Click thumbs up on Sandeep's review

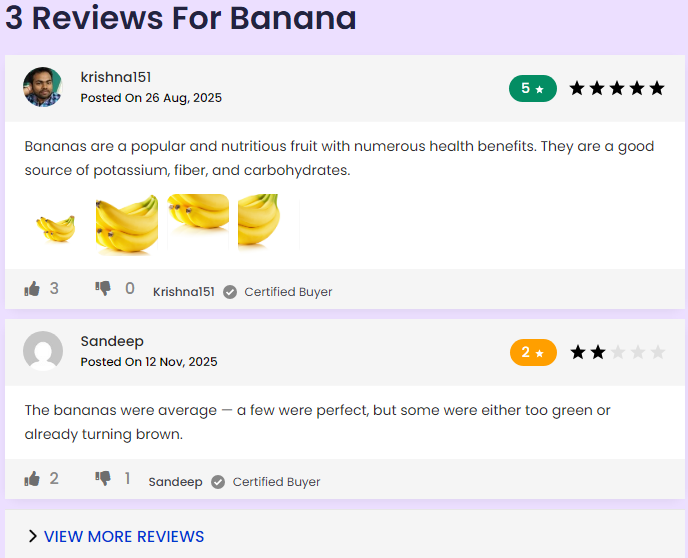pos(32,479)
